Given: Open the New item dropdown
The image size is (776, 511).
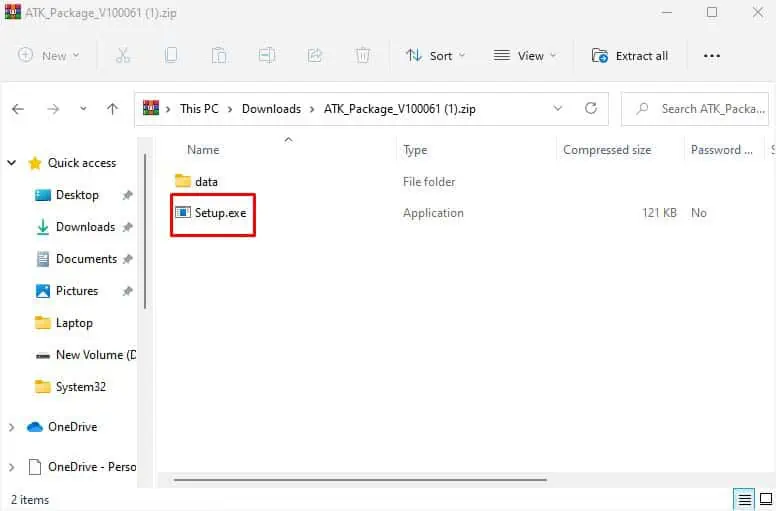Looking at the screenshot, I should point(48,55).
